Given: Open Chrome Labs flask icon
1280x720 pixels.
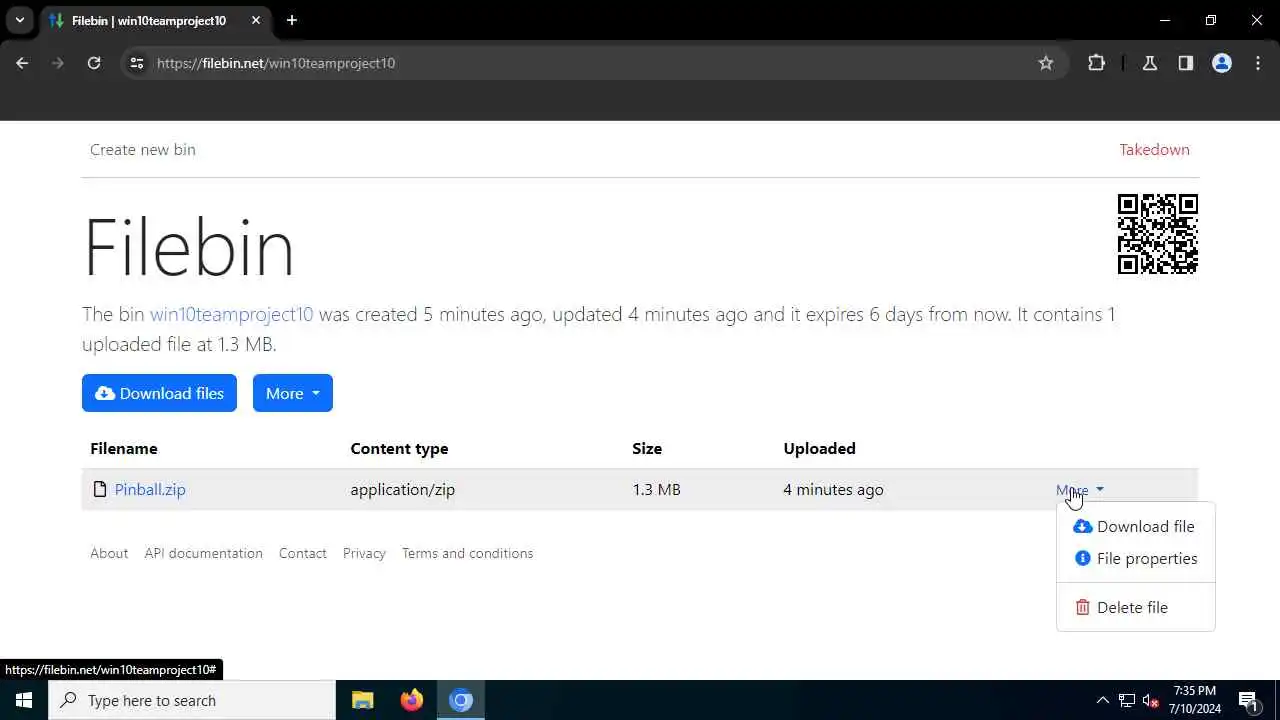Looking at the screenshot, I should [1150, 63].
